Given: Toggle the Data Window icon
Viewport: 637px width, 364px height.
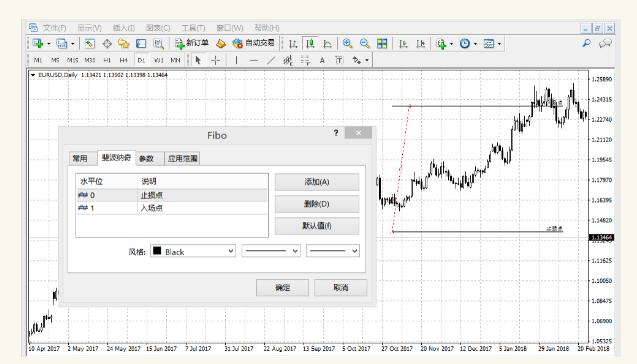Looking at the screenshot, I should (x=107, y=43).
